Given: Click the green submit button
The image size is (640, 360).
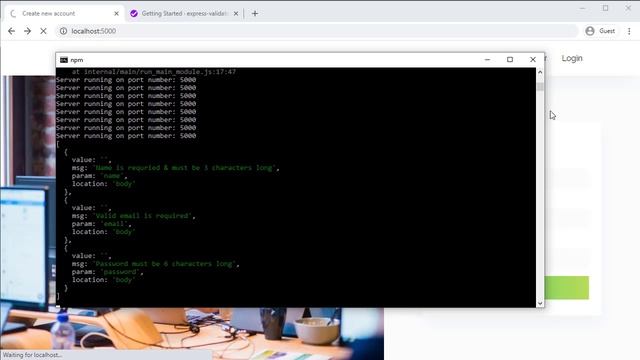Looking at the screenshot, I should (x=567, y=288).
